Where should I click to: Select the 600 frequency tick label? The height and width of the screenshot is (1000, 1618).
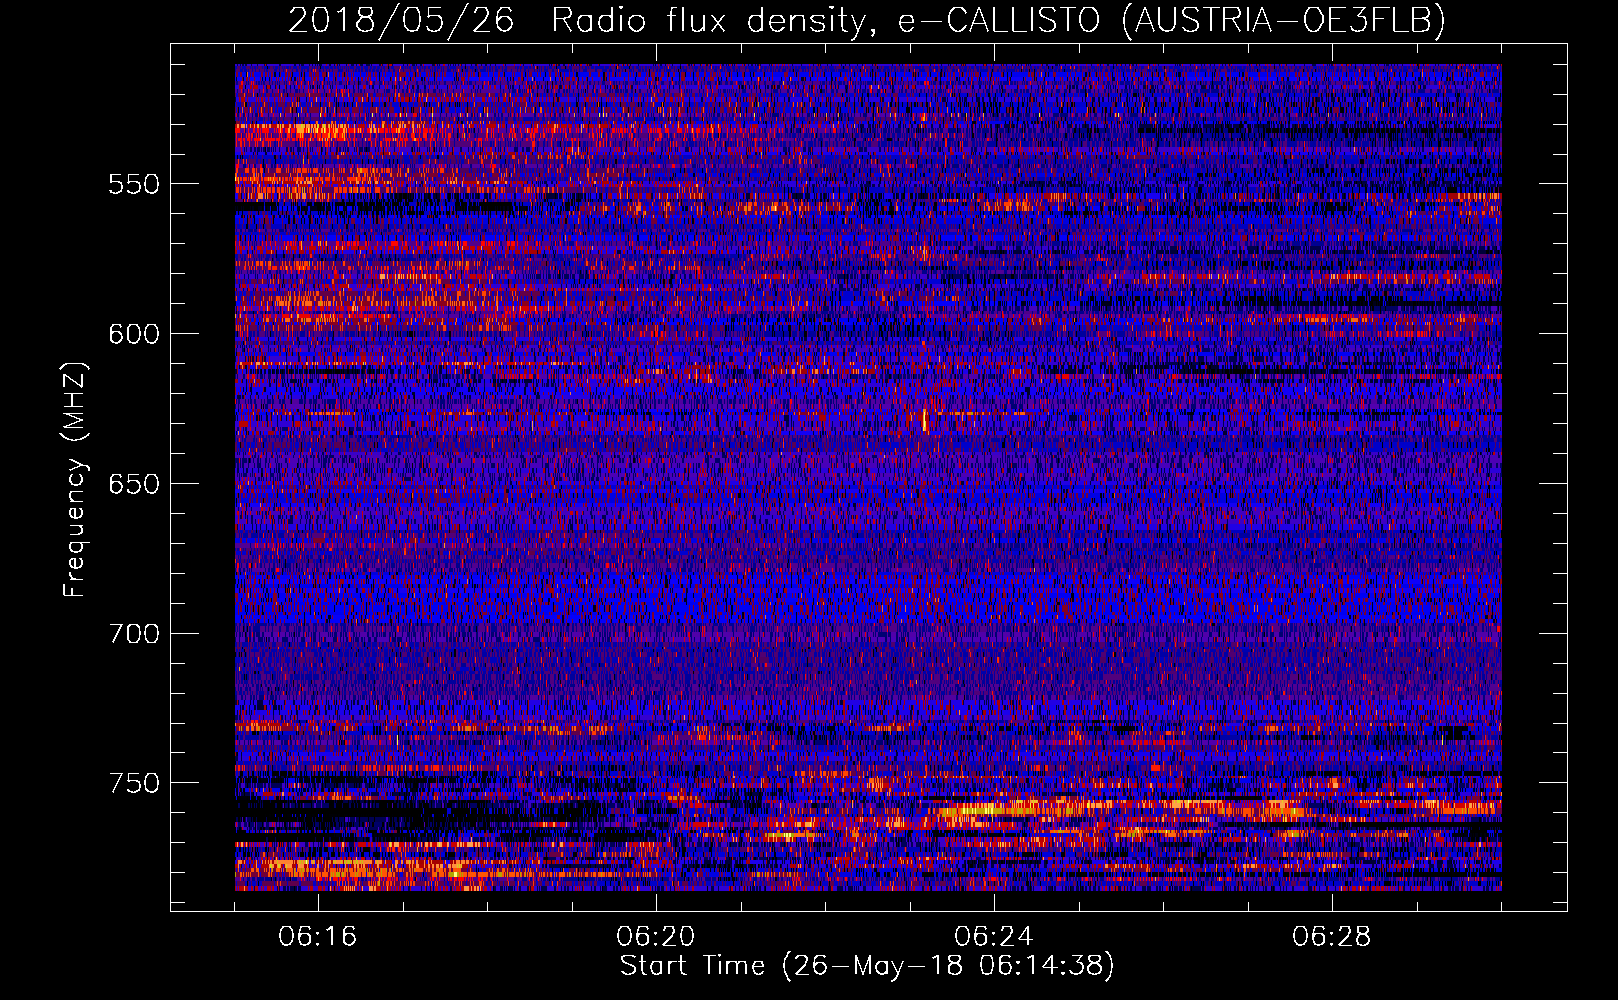click(x=134, y=334)
